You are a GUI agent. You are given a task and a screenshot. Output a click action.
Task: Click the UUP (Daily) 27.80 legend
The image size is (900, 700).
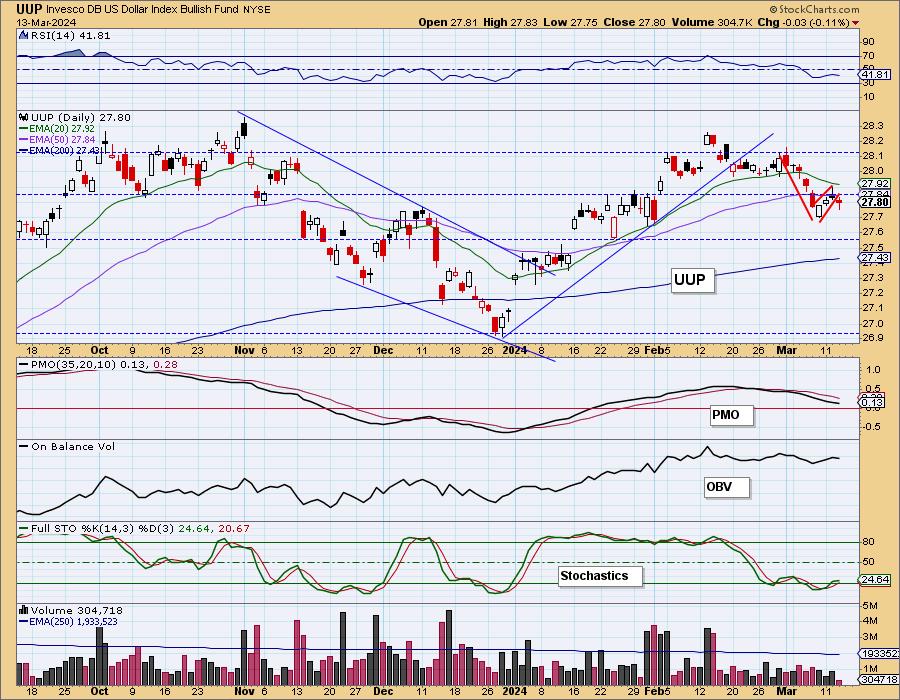pos(81,118)
